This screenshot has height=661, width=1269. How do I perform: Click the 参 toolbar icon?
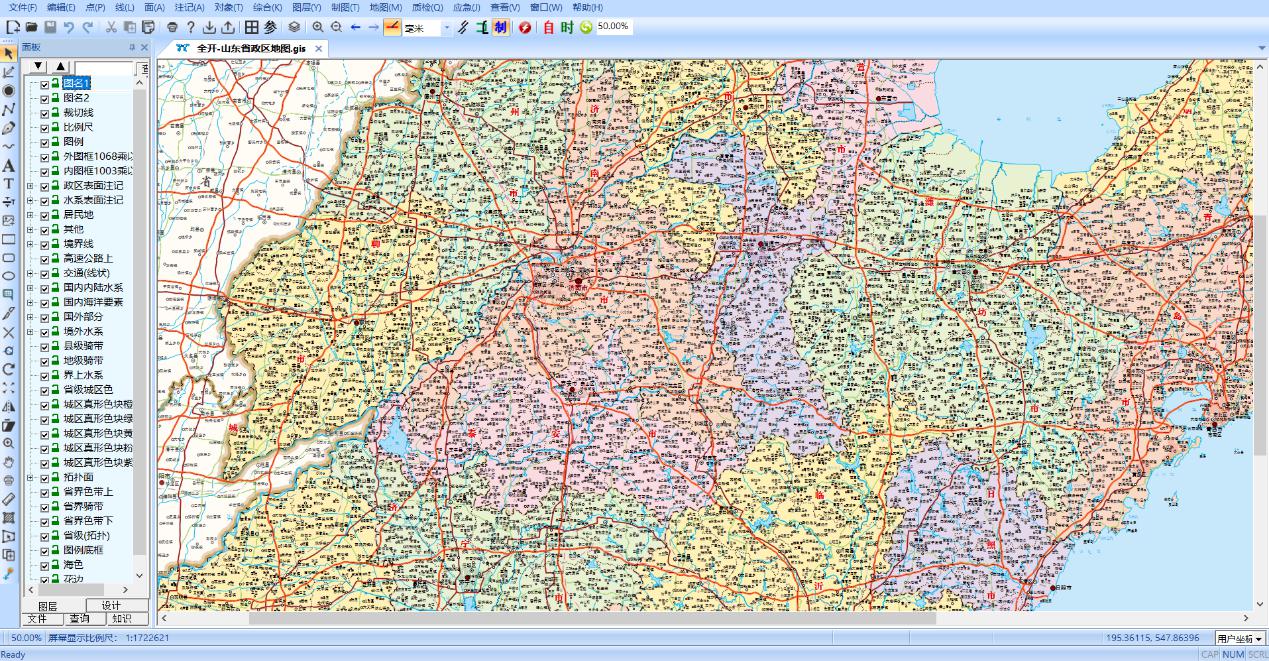(x=270, y=28)
